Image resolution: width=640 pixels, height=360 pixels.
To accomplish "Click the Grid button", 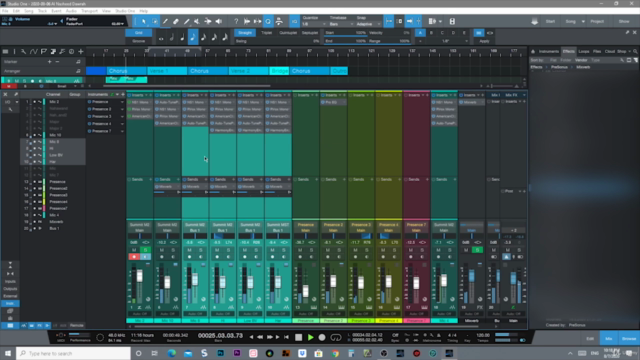I will (139, 33).
